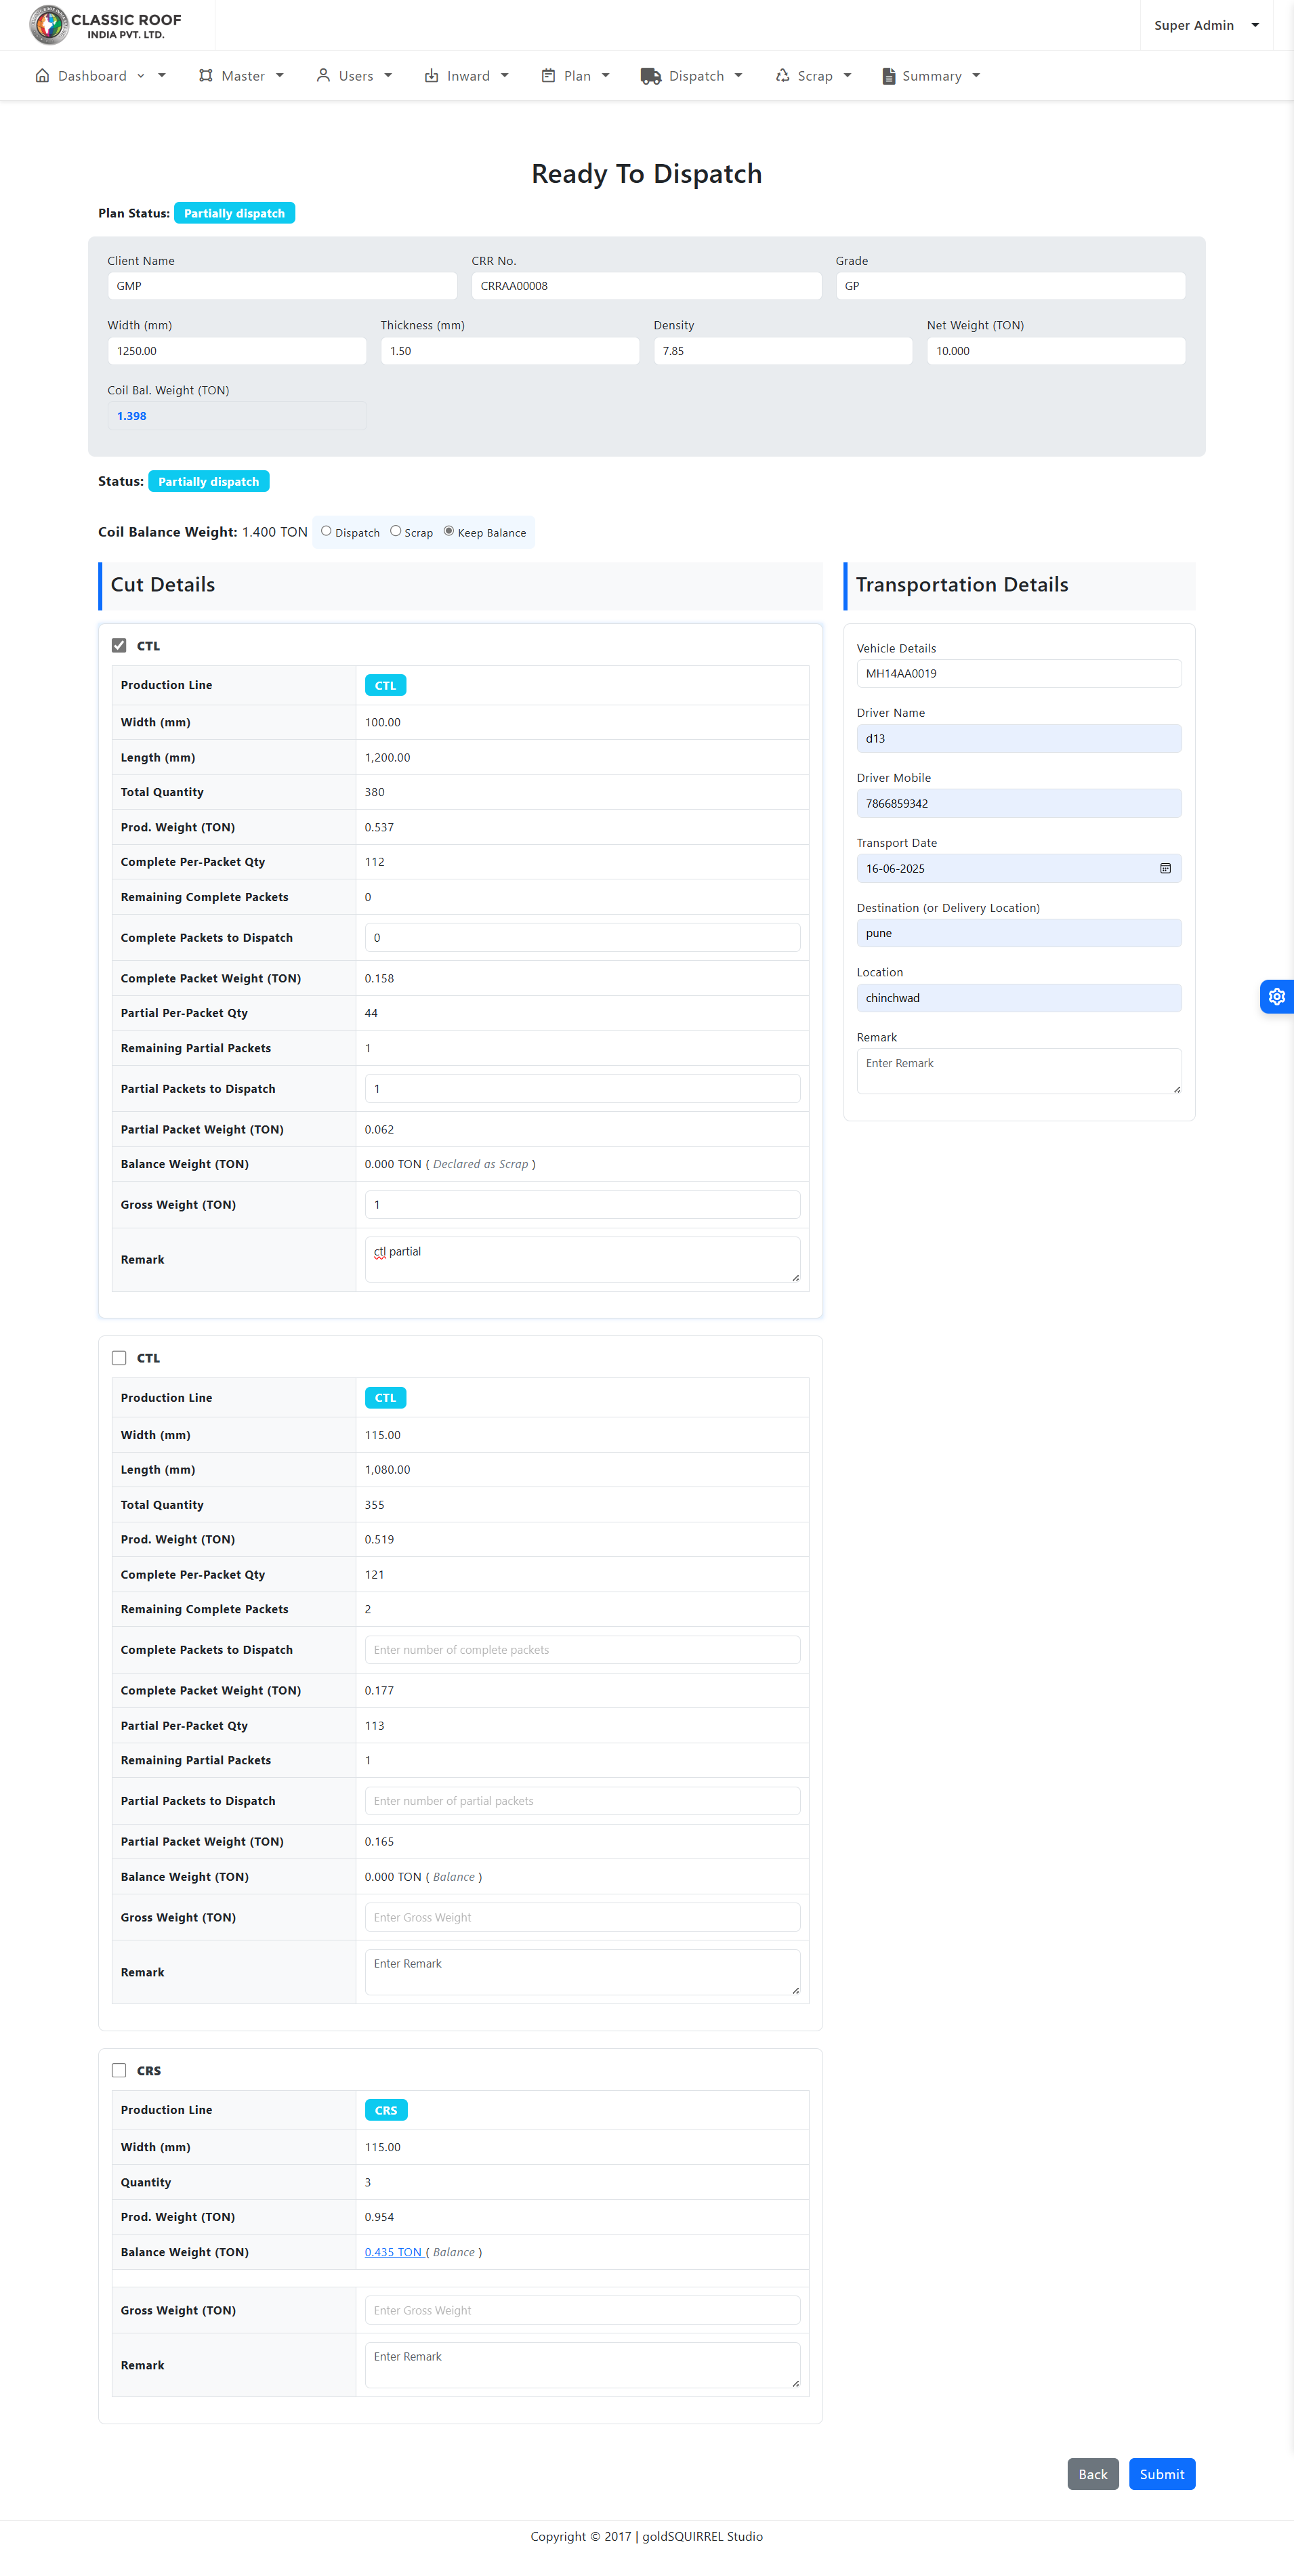Click the Dispatch truck icon

(650, 76)
